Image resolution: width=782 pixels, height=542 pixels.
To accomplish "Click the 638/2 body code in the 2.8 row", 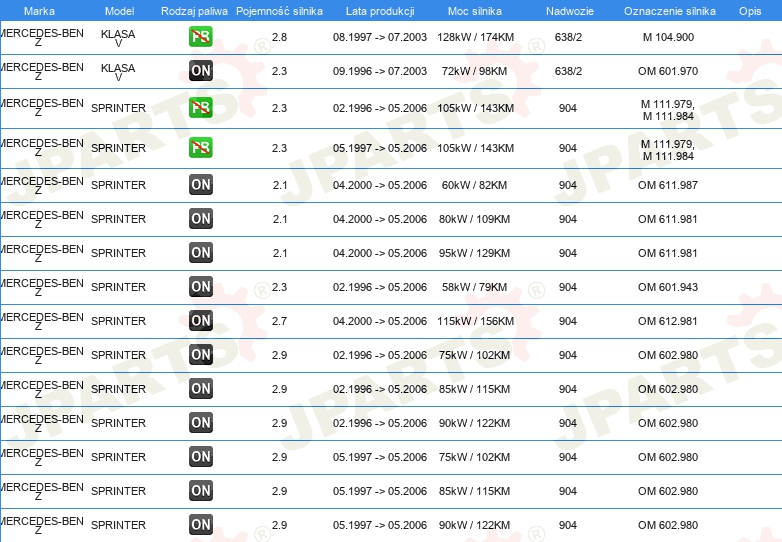I will [x=569, y=37].
